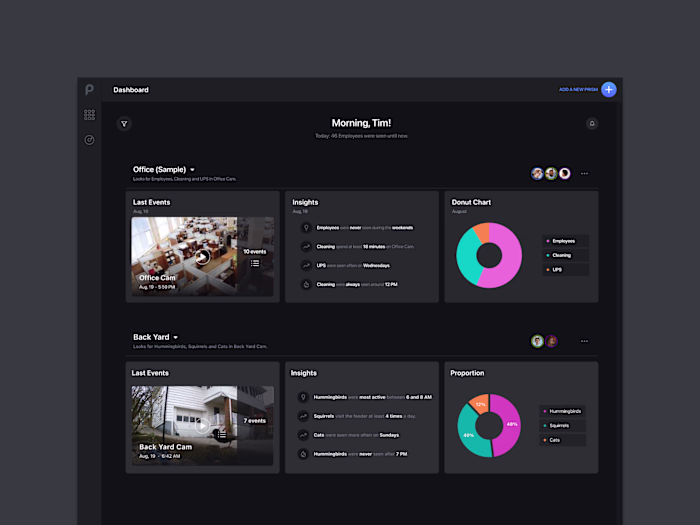Image resolution: width=700 pixels, height=525 pixels.
Task: Click clock icon by Cleaning 12 PM insight
Action: tap(306, 284)
